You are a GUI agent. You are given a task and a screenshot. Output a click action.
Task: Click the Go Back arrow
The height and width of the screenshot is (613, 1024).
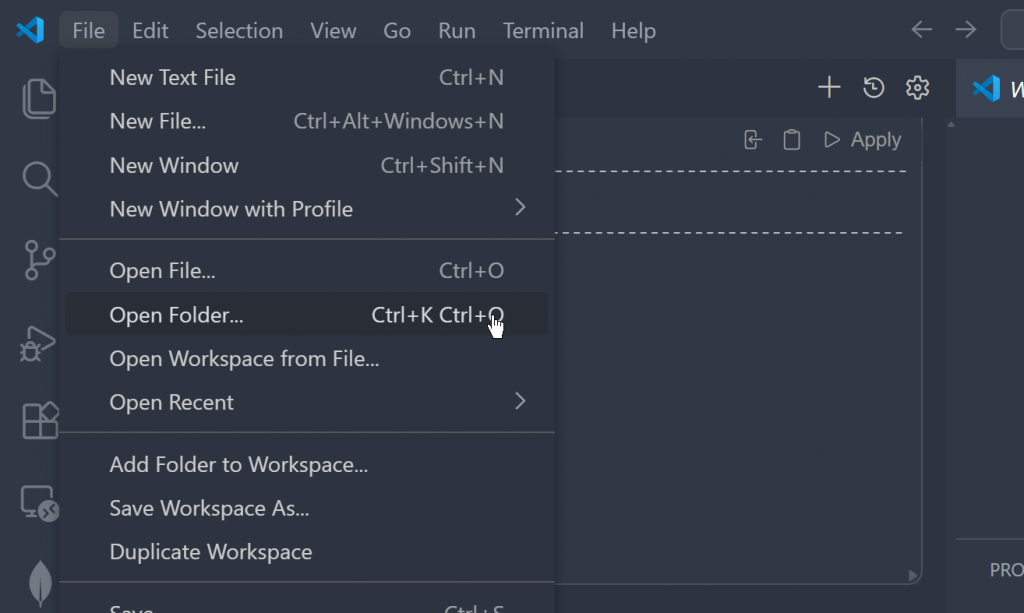[x=922, y=30]
